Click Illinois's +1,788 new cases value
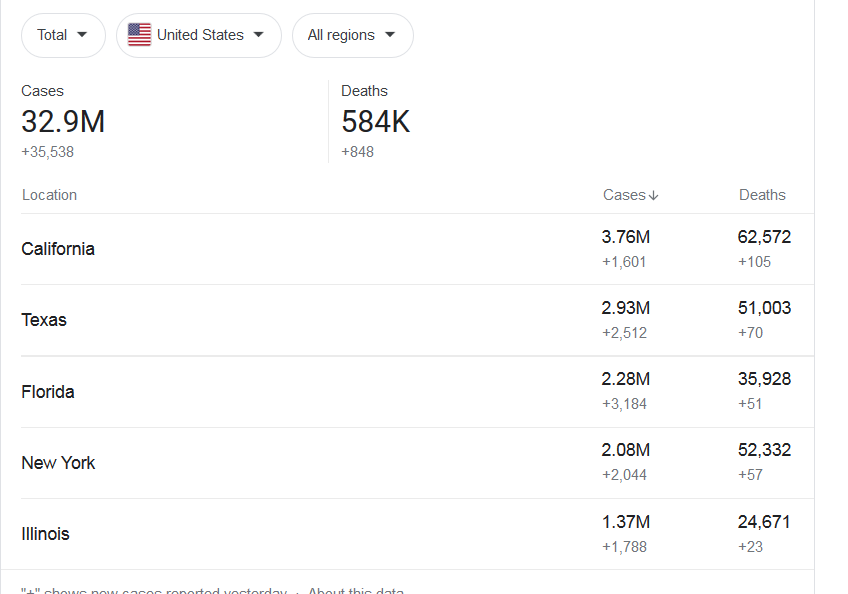This screenshot has height=594, width=848. pyautogui.click(x=624, y=547)
